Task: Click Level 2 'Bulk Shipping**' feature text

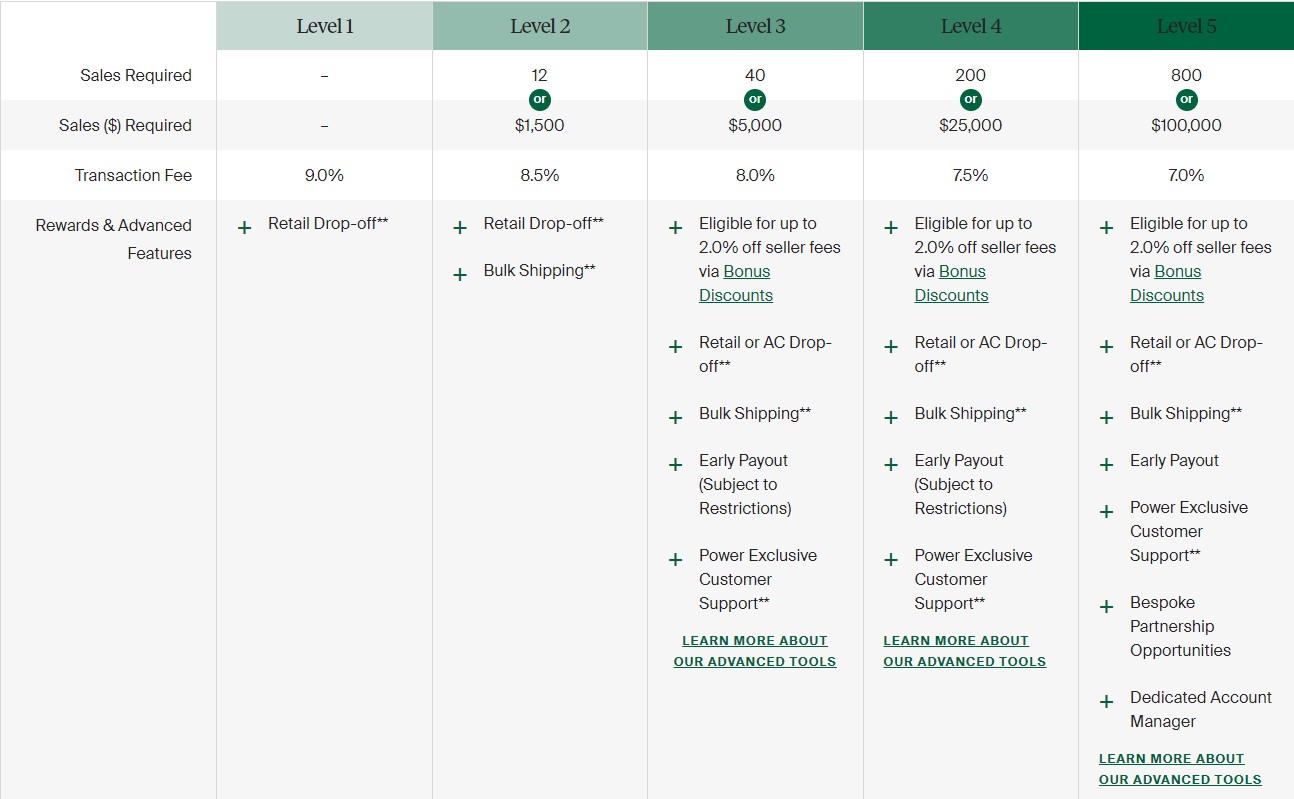Action: 540,270
